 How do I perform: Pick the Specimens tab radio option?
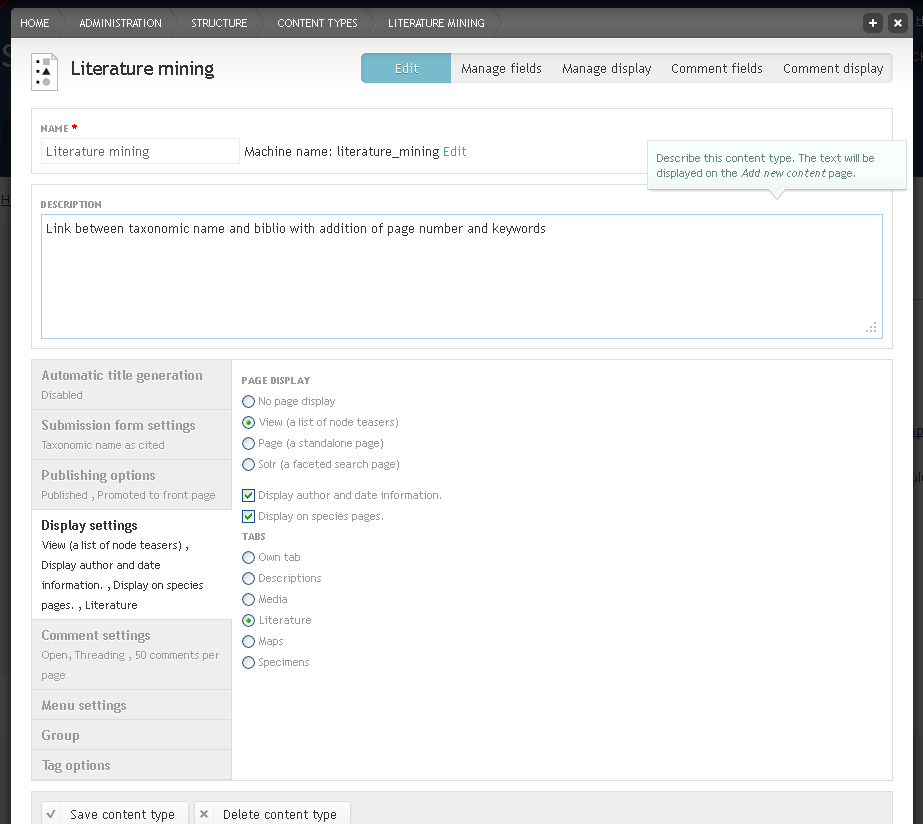click(248, 663)
